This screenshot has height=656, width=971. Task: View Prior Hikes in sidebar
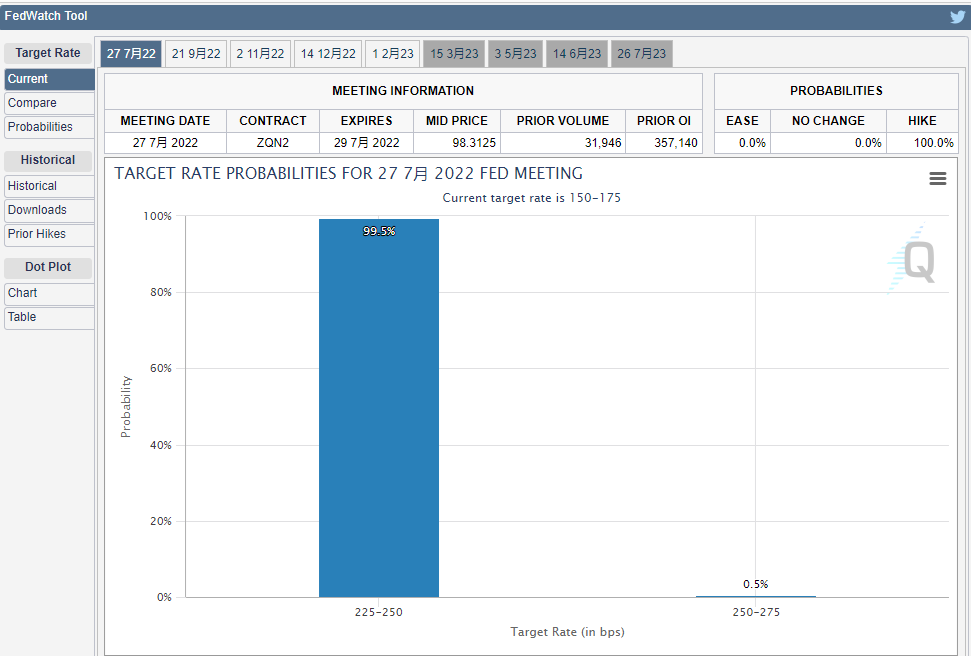(49, 234)
